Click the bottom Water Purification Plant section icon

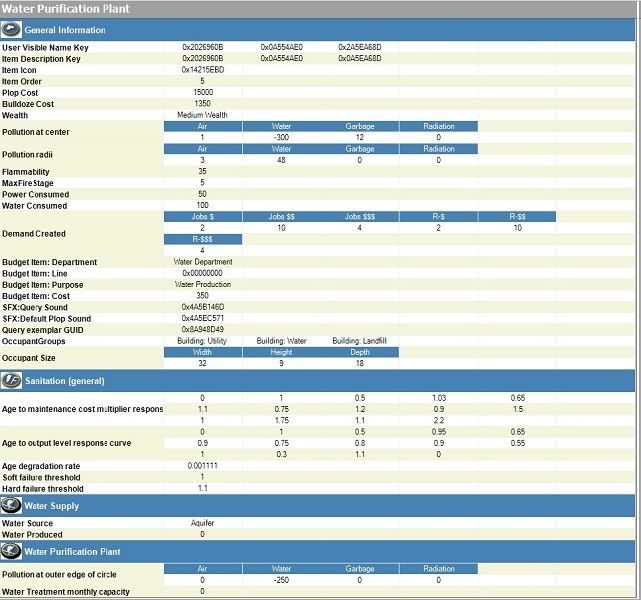coord(11,551)
